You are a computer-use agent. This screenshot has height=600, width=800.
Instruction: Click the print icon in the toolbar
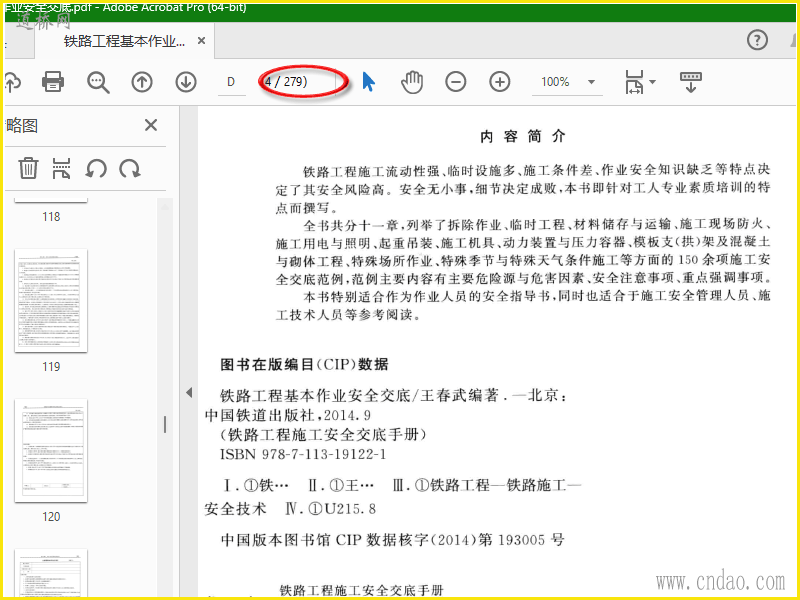point(53,82)
